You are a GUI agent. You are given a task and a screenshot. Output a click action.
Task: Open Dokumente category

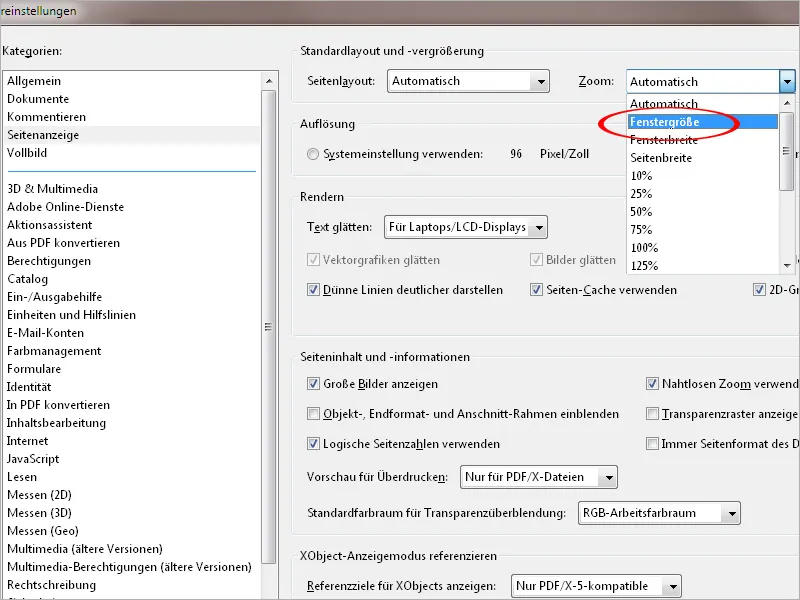tap(38, 99)
